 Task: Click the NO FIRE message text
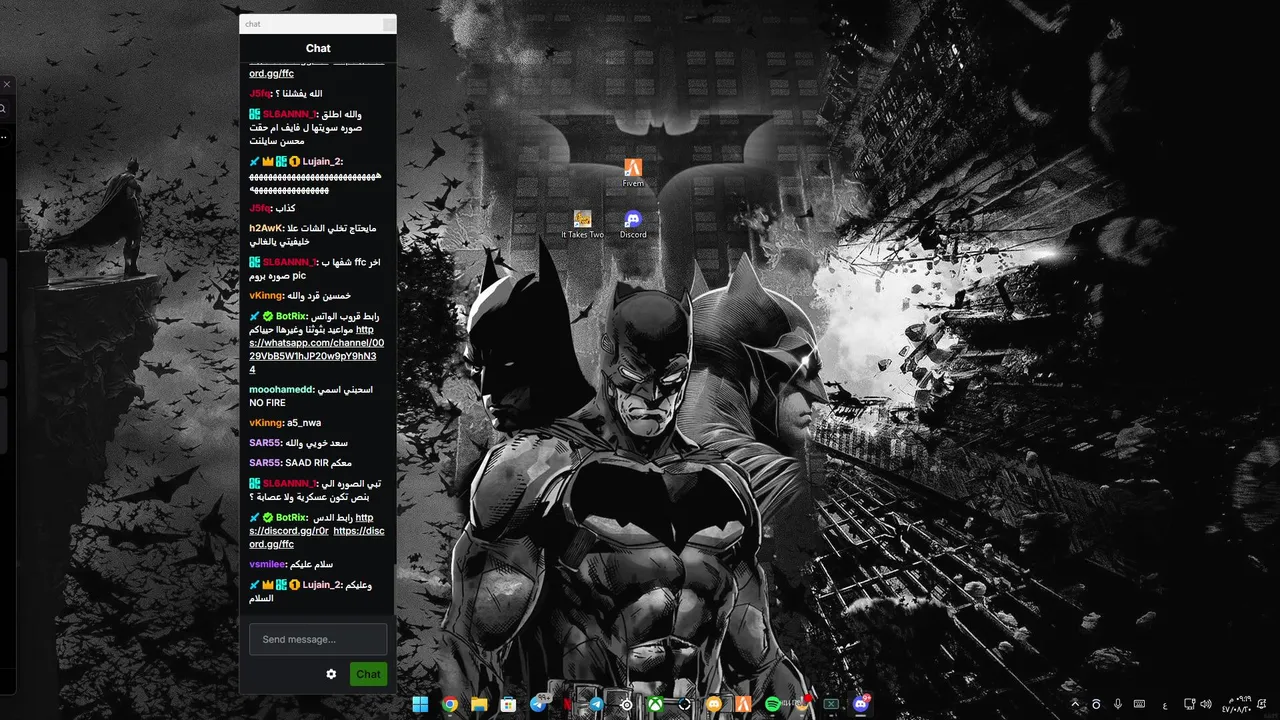coord(267,403)
